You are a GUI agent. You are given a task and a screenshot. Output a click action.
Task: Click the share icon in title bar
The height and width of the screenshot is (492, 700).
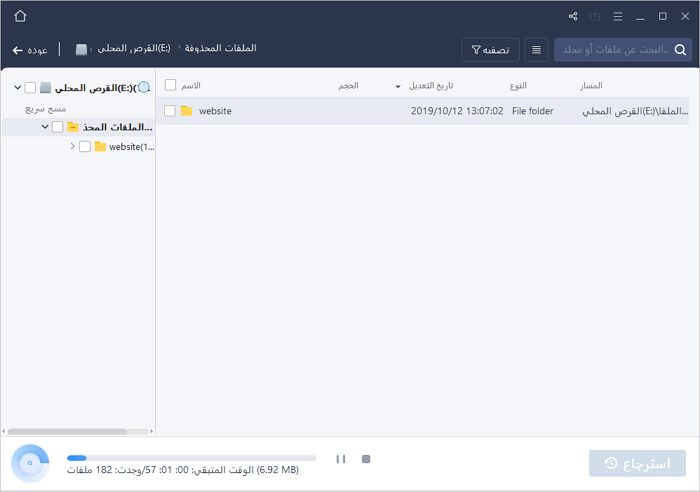coord(573,17)
